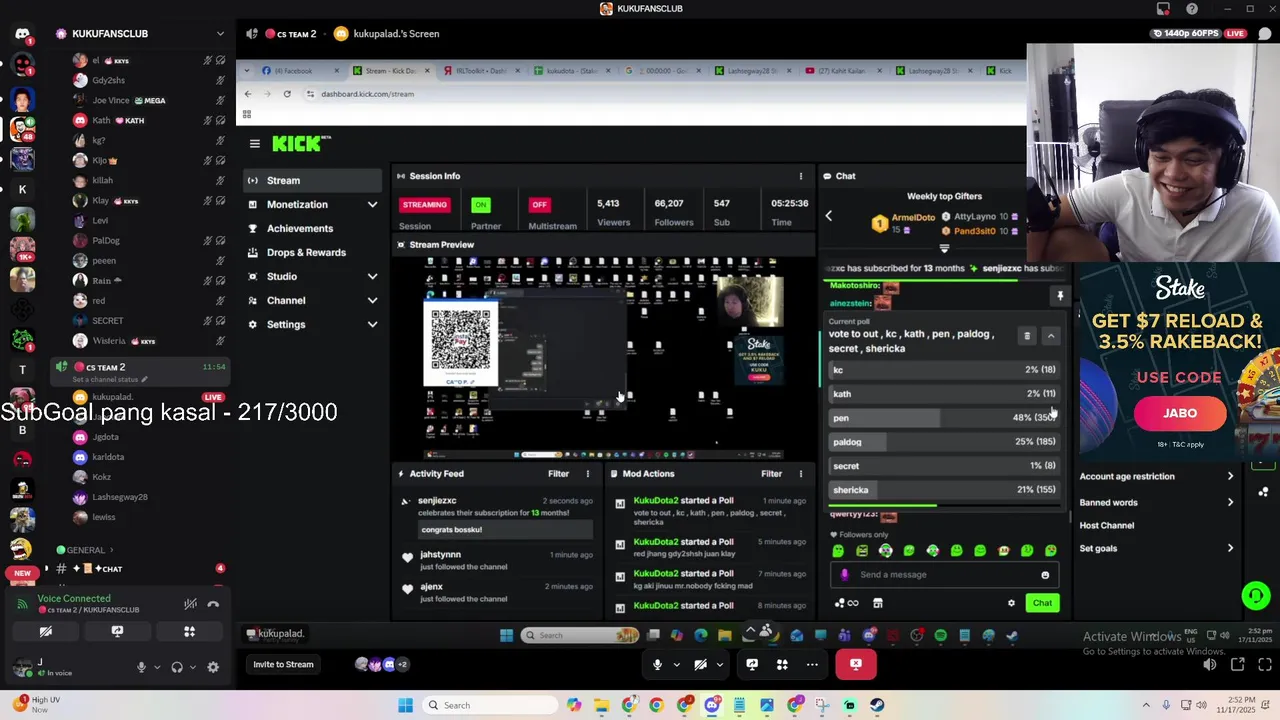Select the pen poll option bar
The width and height of the screenshot is (1280, 720).
tap(943, 418)
